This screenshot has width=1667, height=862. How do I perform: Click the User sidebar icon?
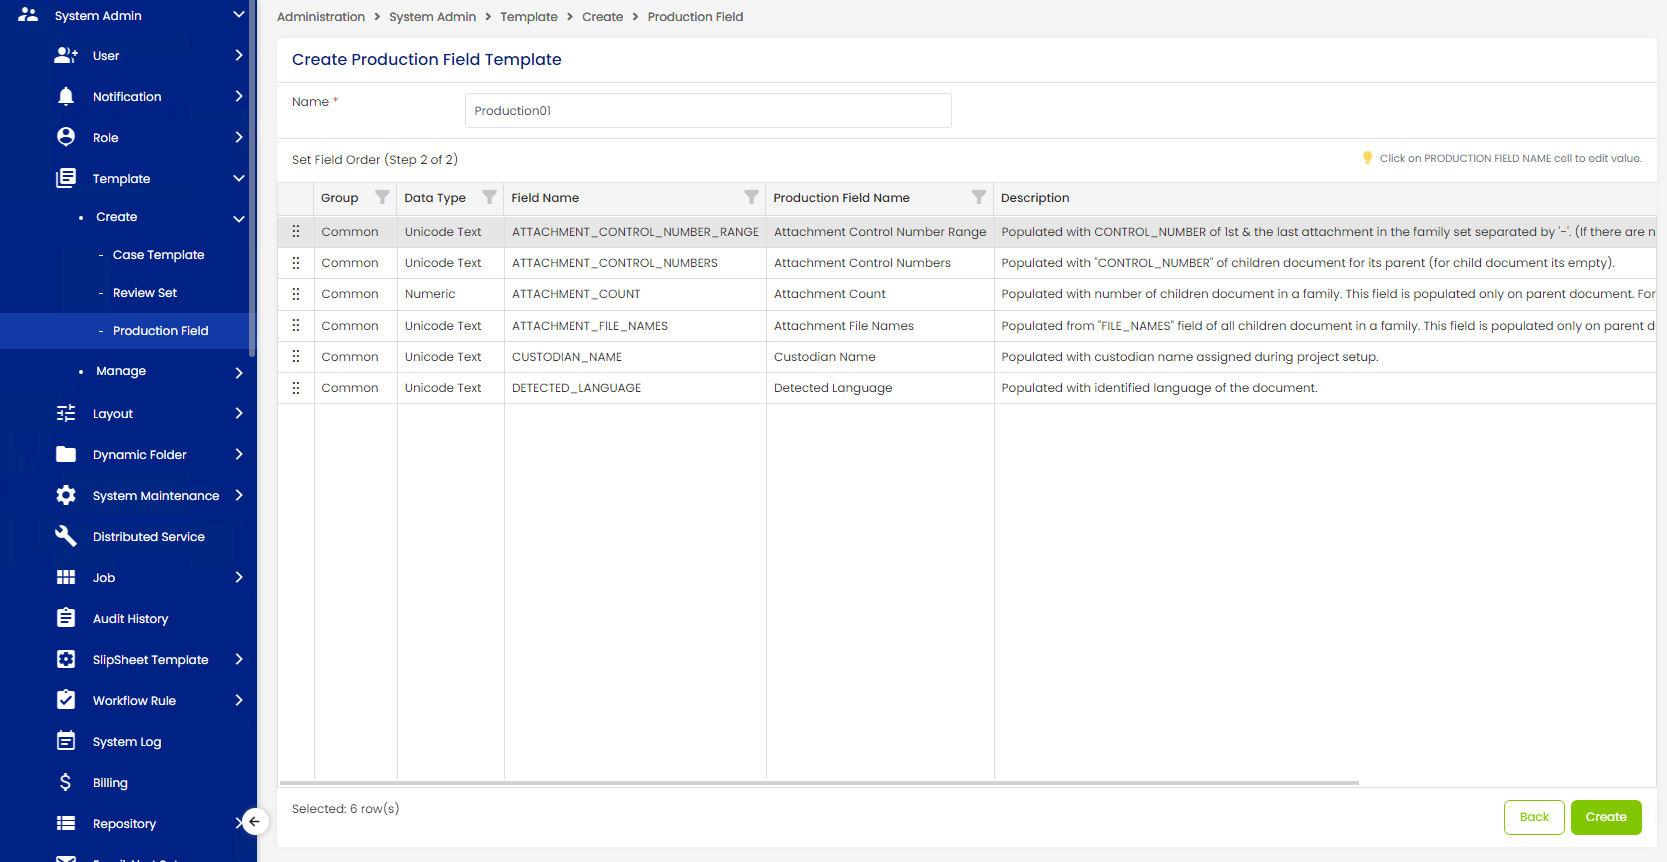66,55
